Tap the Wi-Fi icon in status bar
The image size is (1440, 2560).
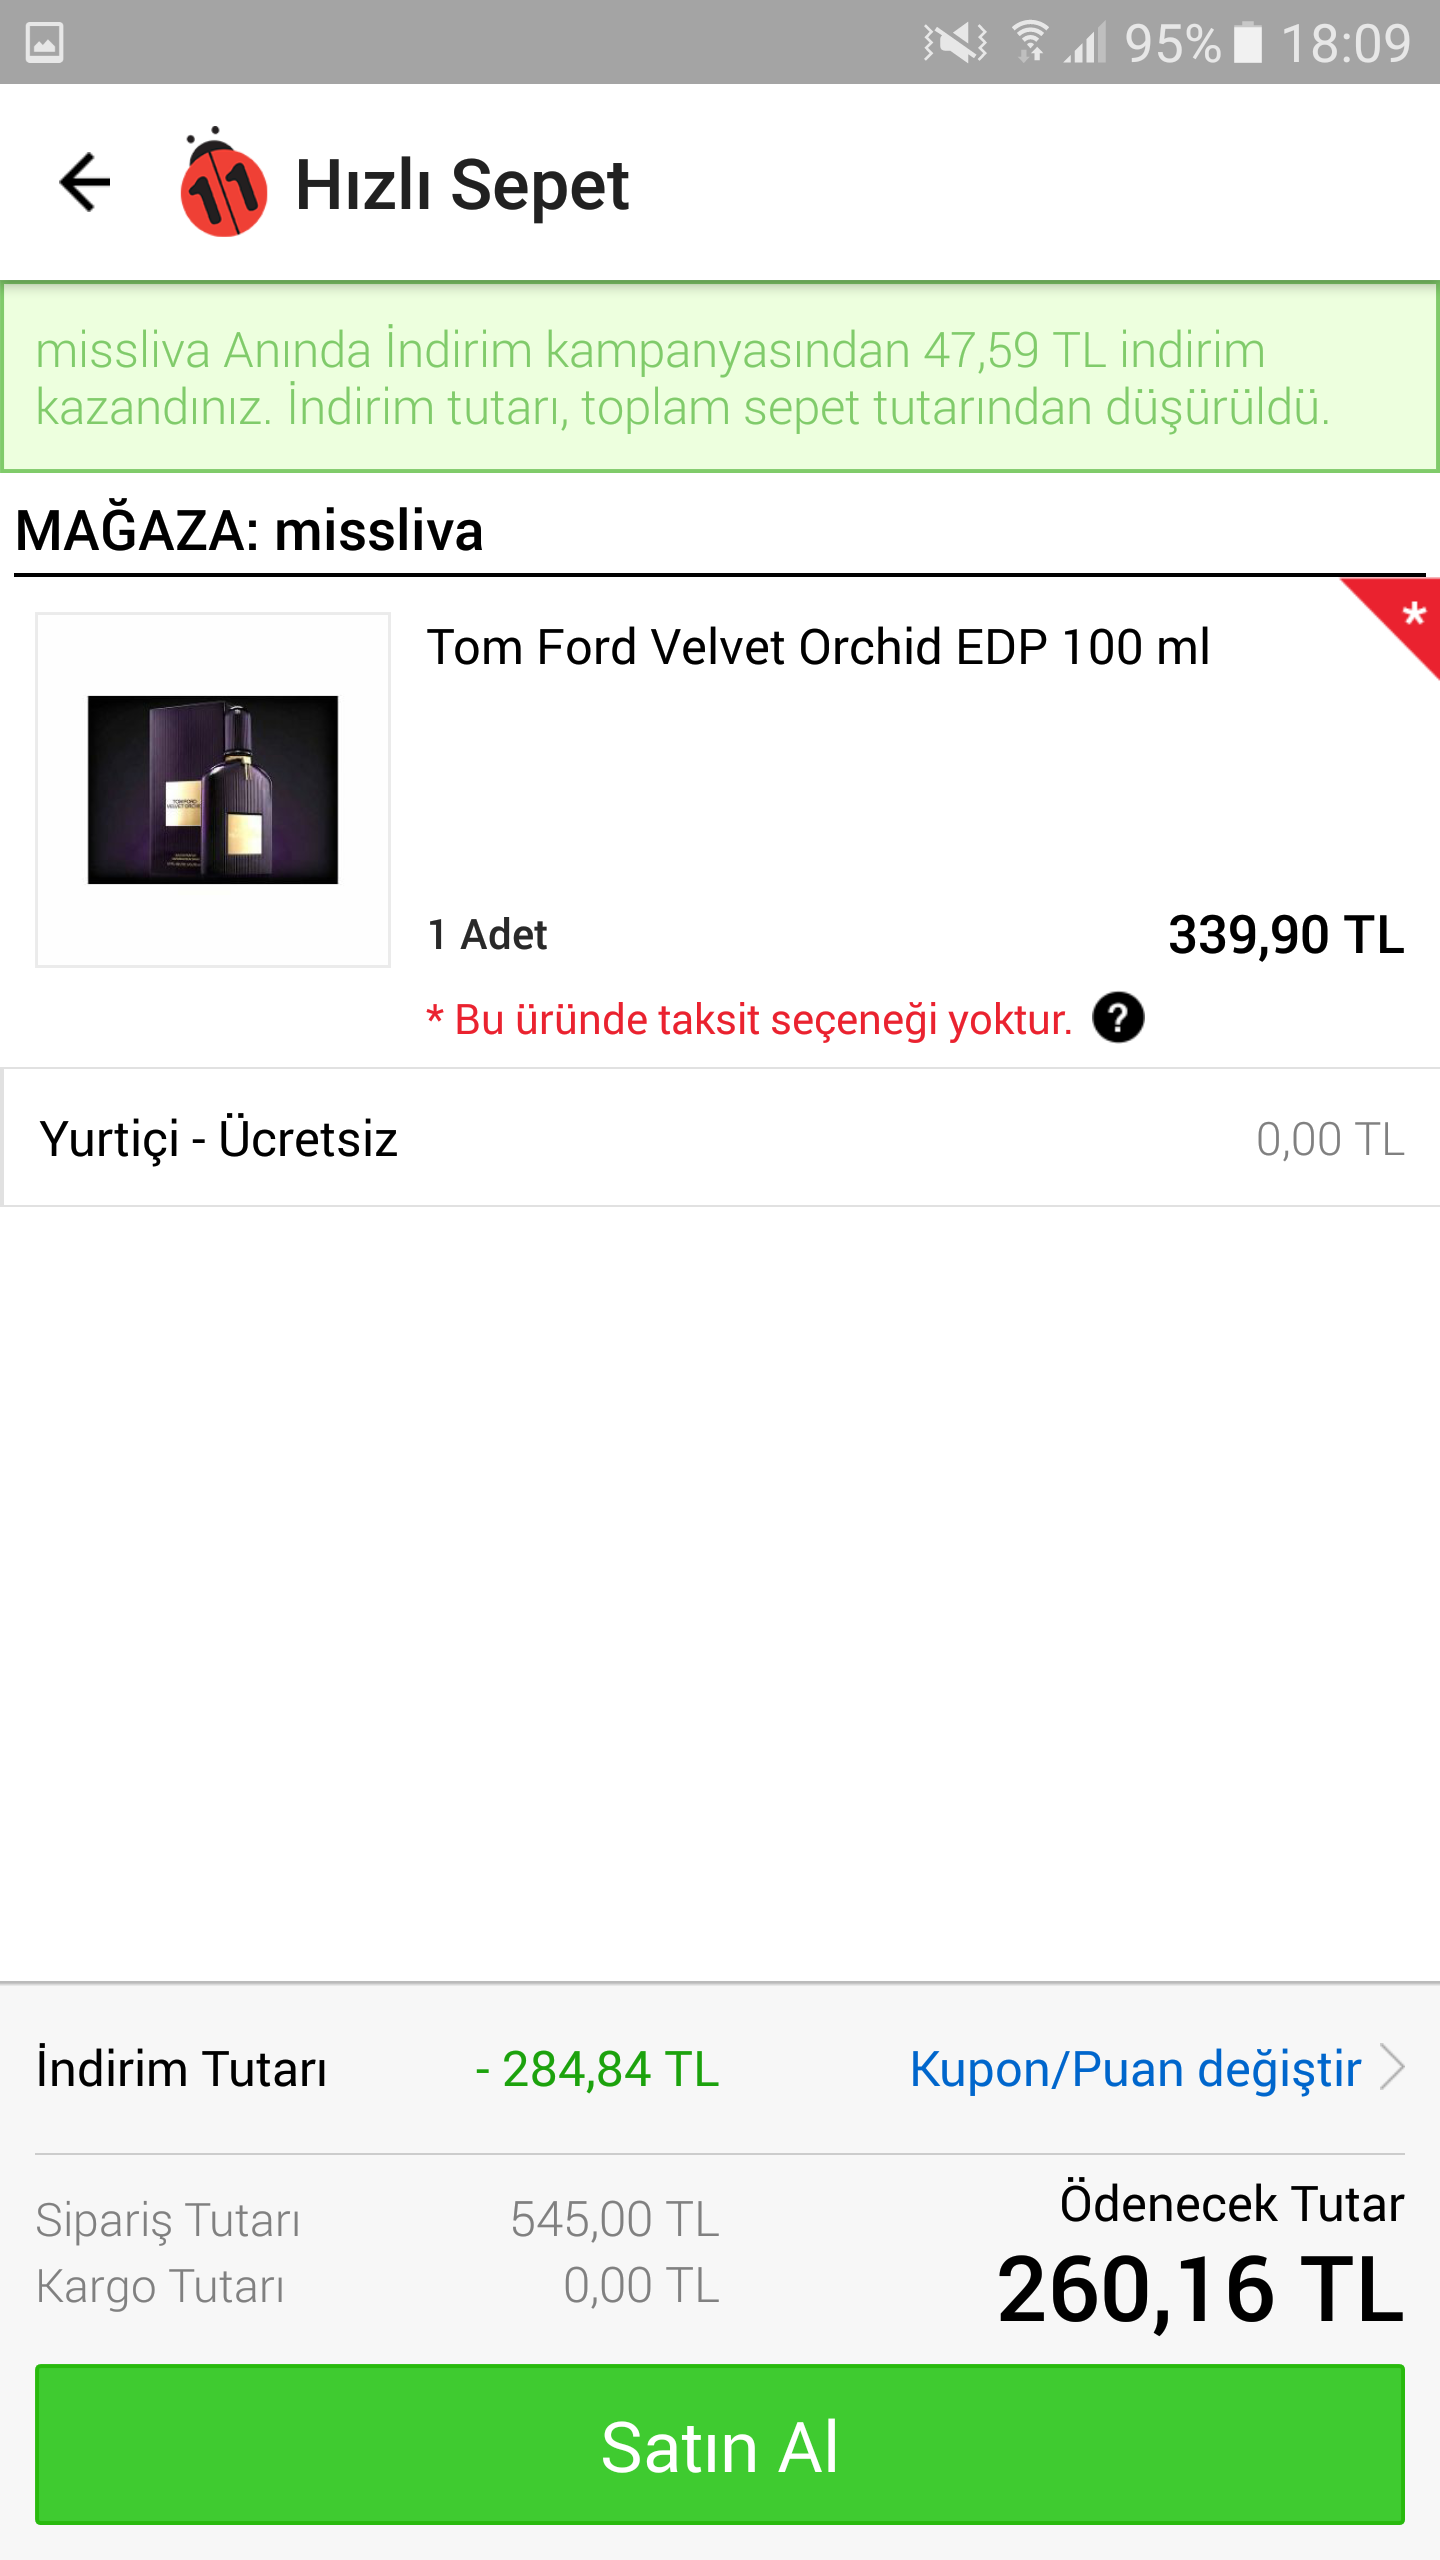pyautogui.click(x=1029, y=43)
